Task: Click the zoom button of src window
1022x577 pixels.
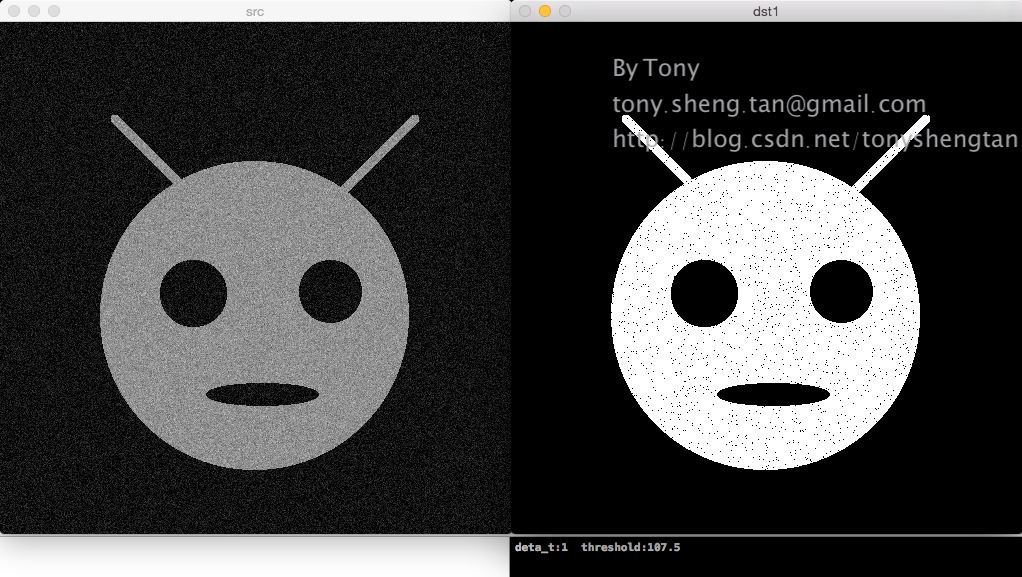Action: tap(54, 11)
